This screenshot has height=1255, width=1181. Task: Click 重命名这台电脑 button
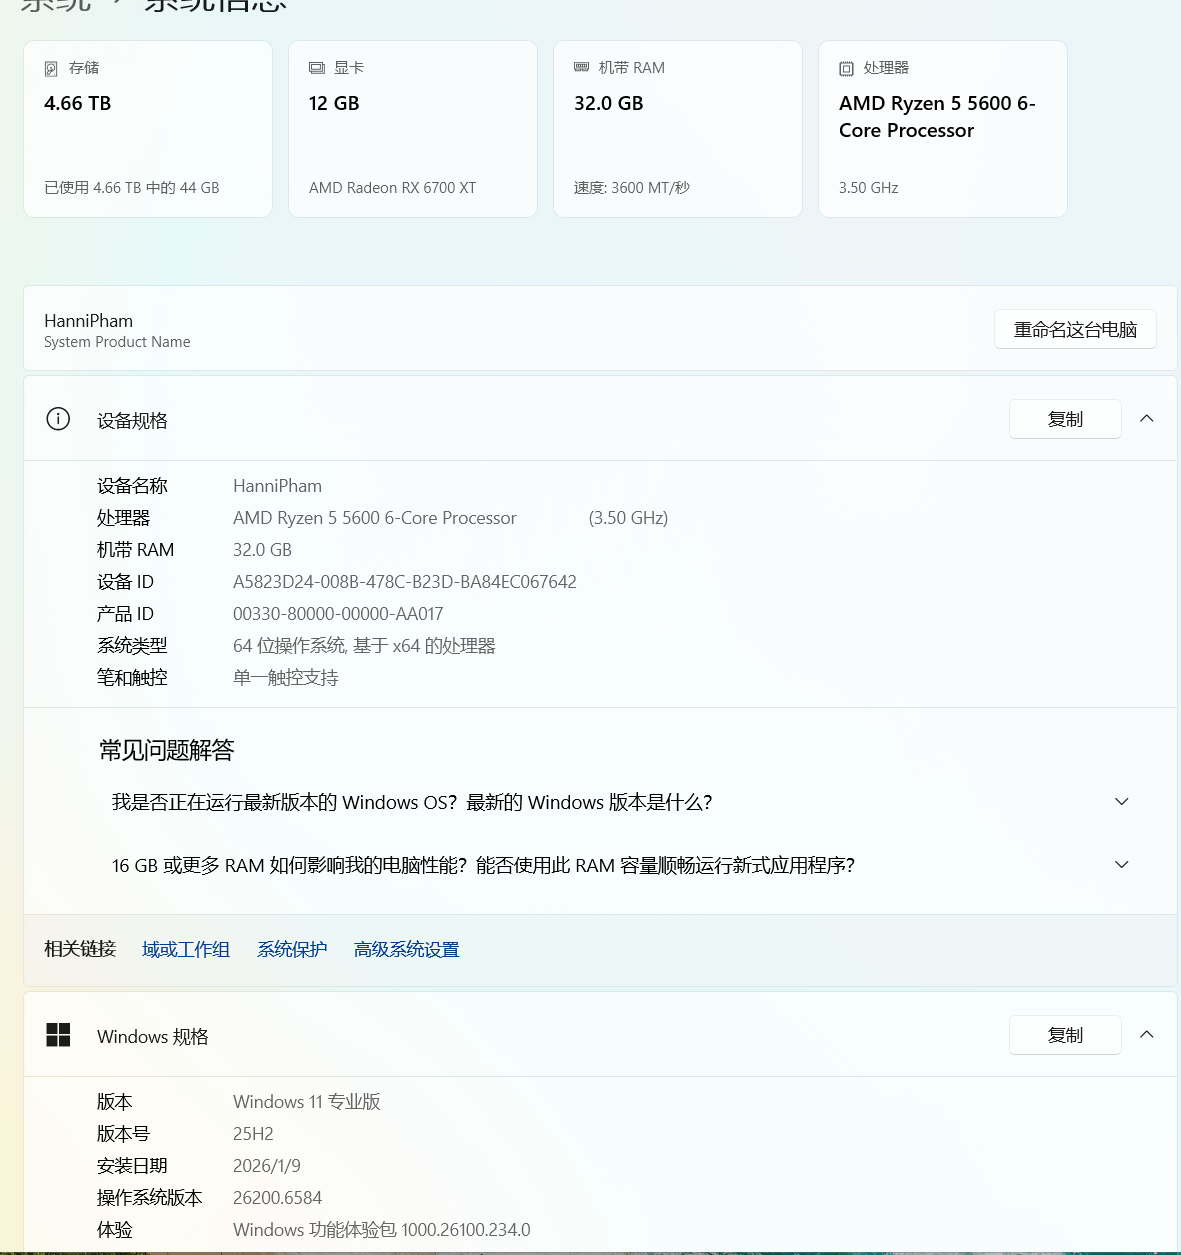tap(1075, 329)
